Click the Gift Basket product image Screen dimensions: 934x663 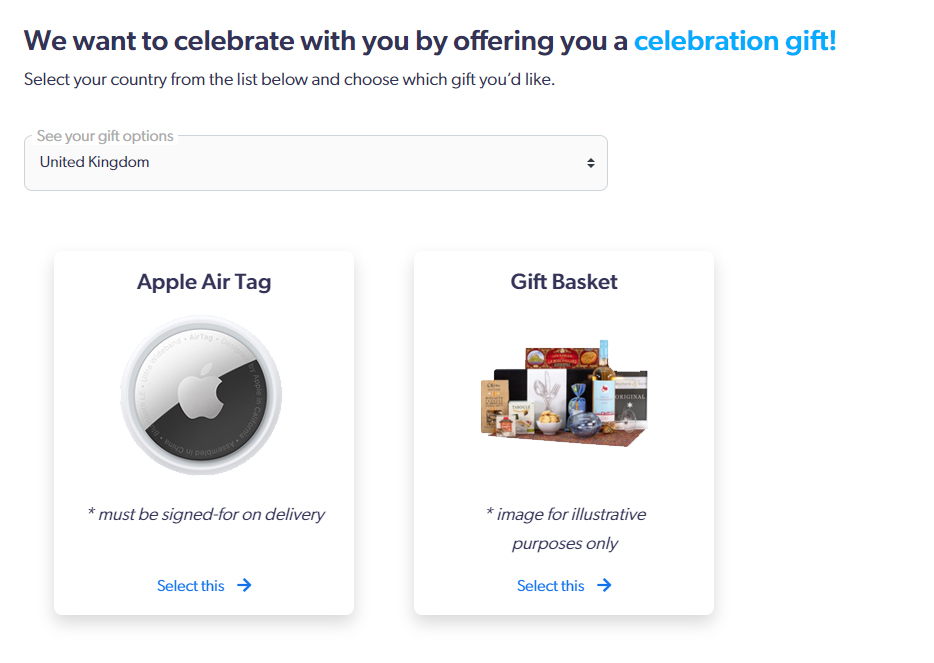(x=564, y=392)
